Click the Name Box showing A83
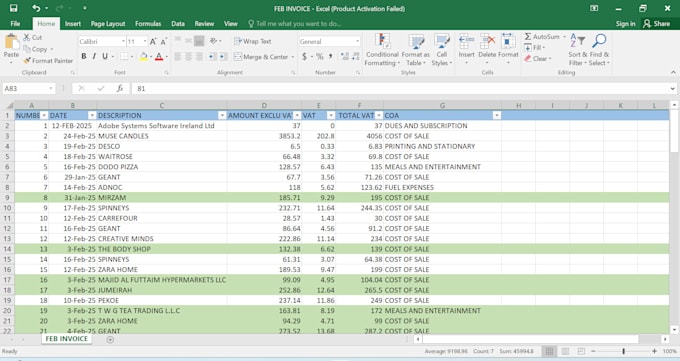 29,89
